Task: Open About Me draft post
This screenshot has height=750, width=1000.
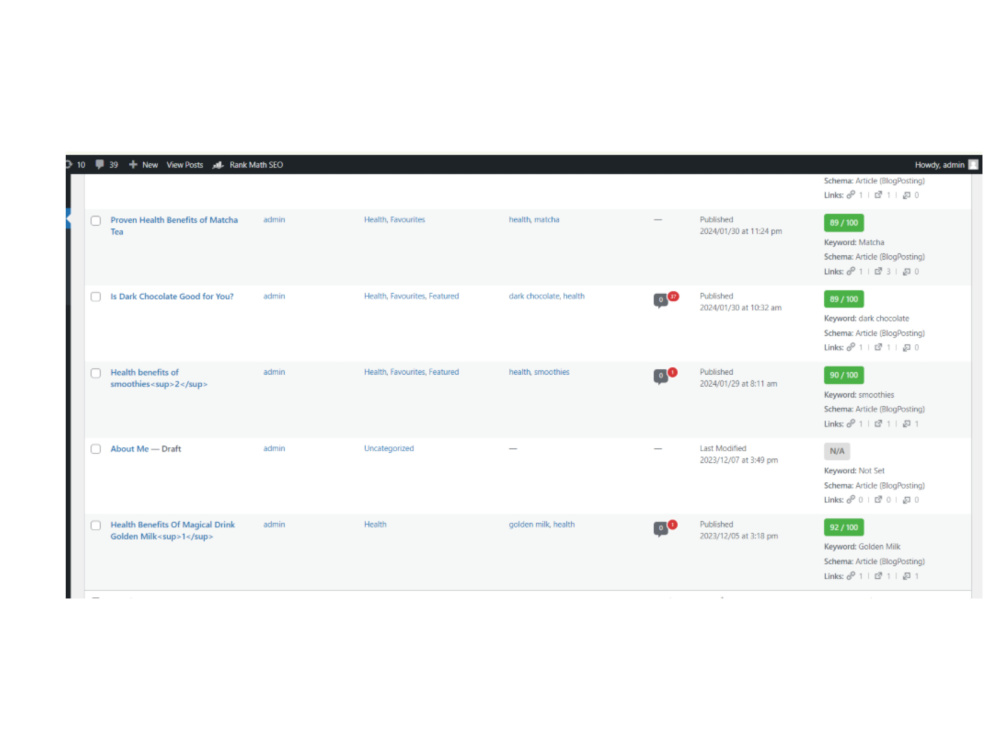Action: (x=129, y=449)
